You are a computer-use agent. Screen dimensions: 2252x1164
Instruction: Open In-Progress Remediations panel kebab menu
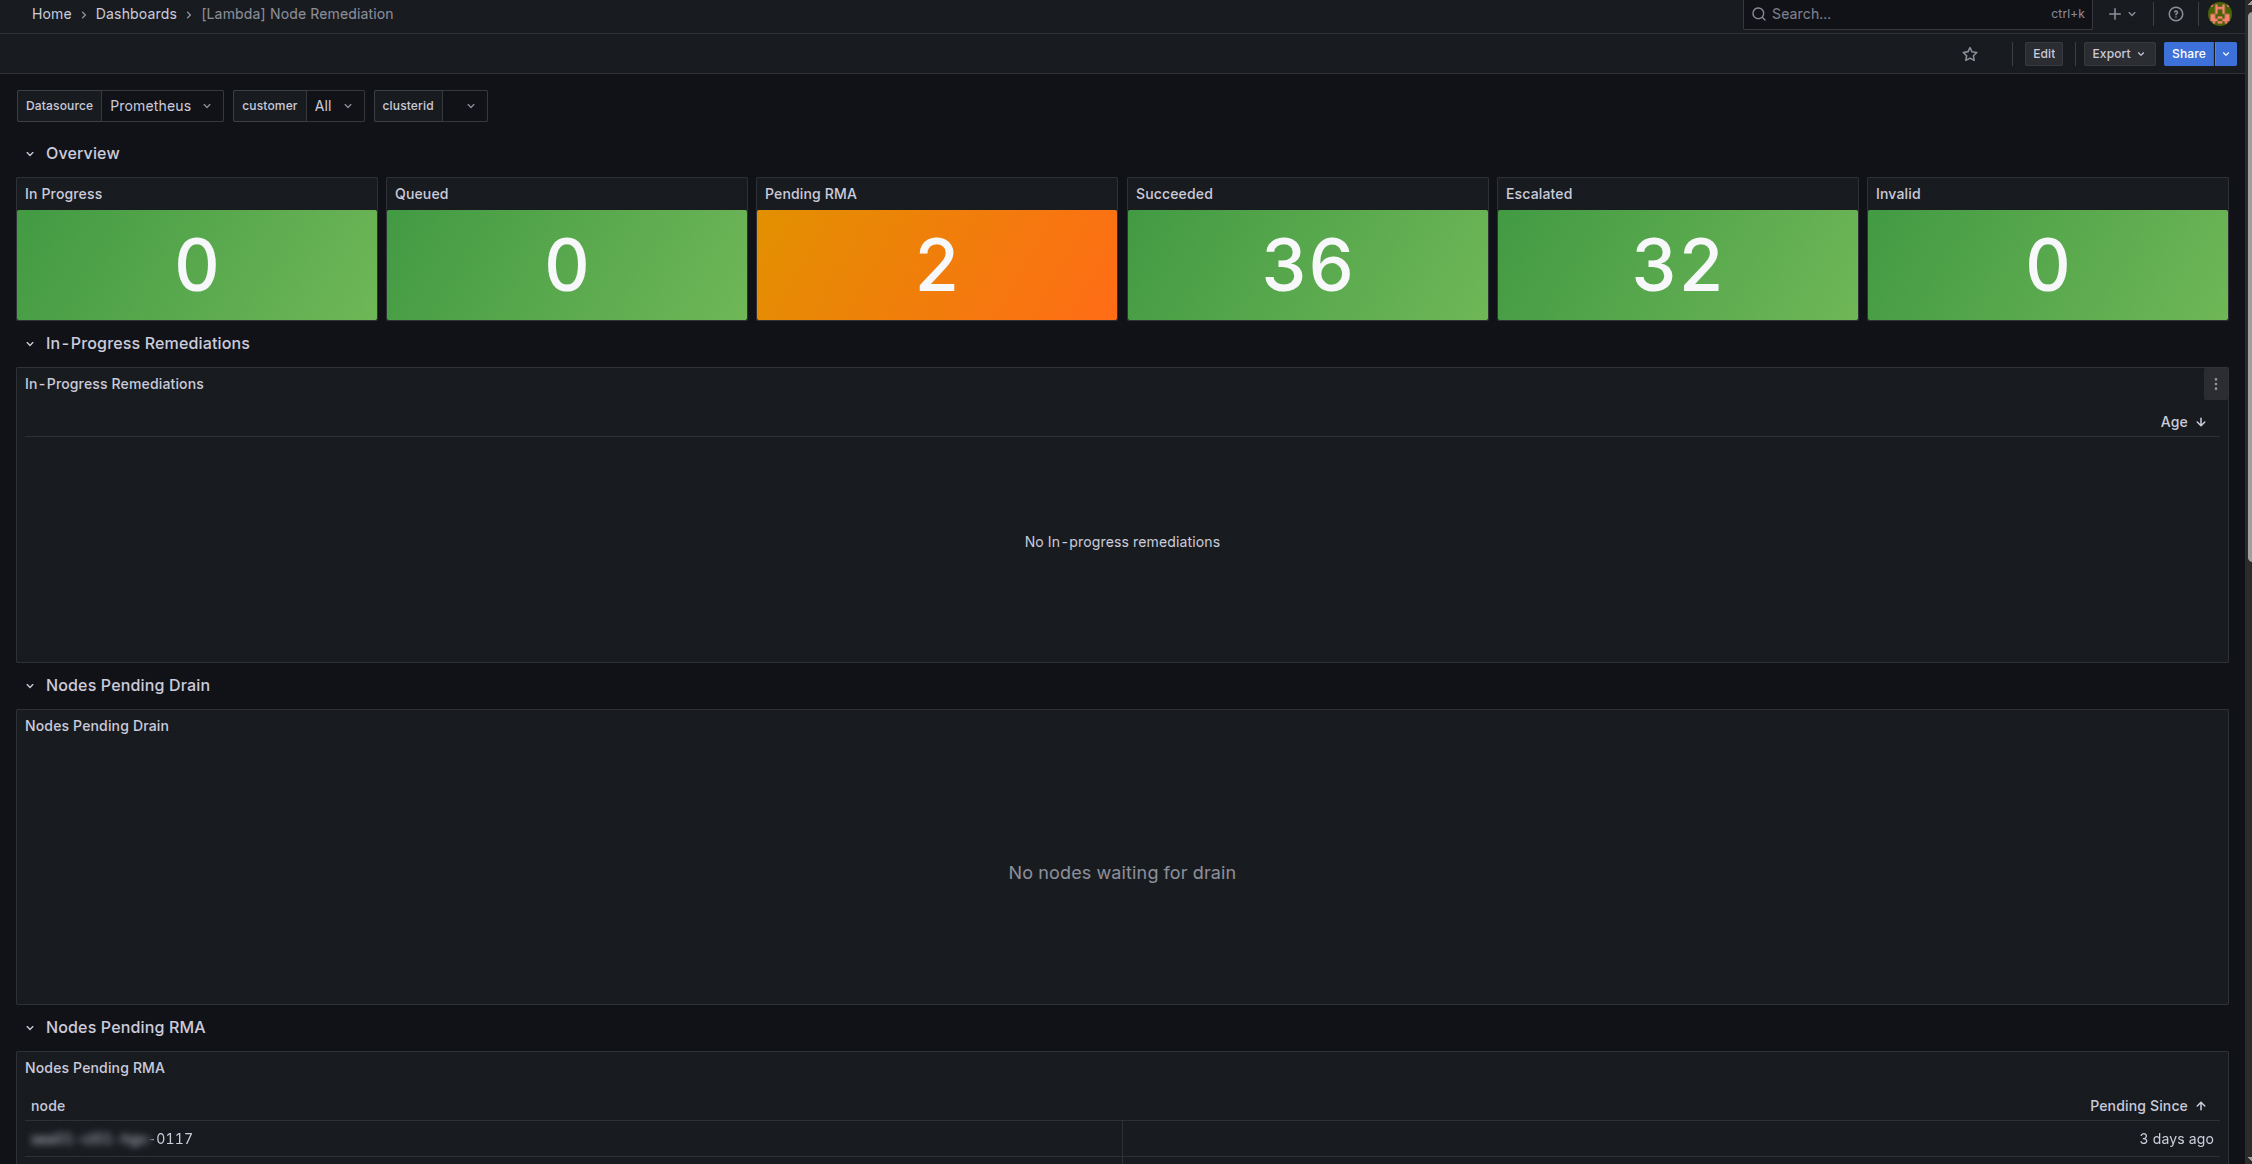(x=2215, y=384)
